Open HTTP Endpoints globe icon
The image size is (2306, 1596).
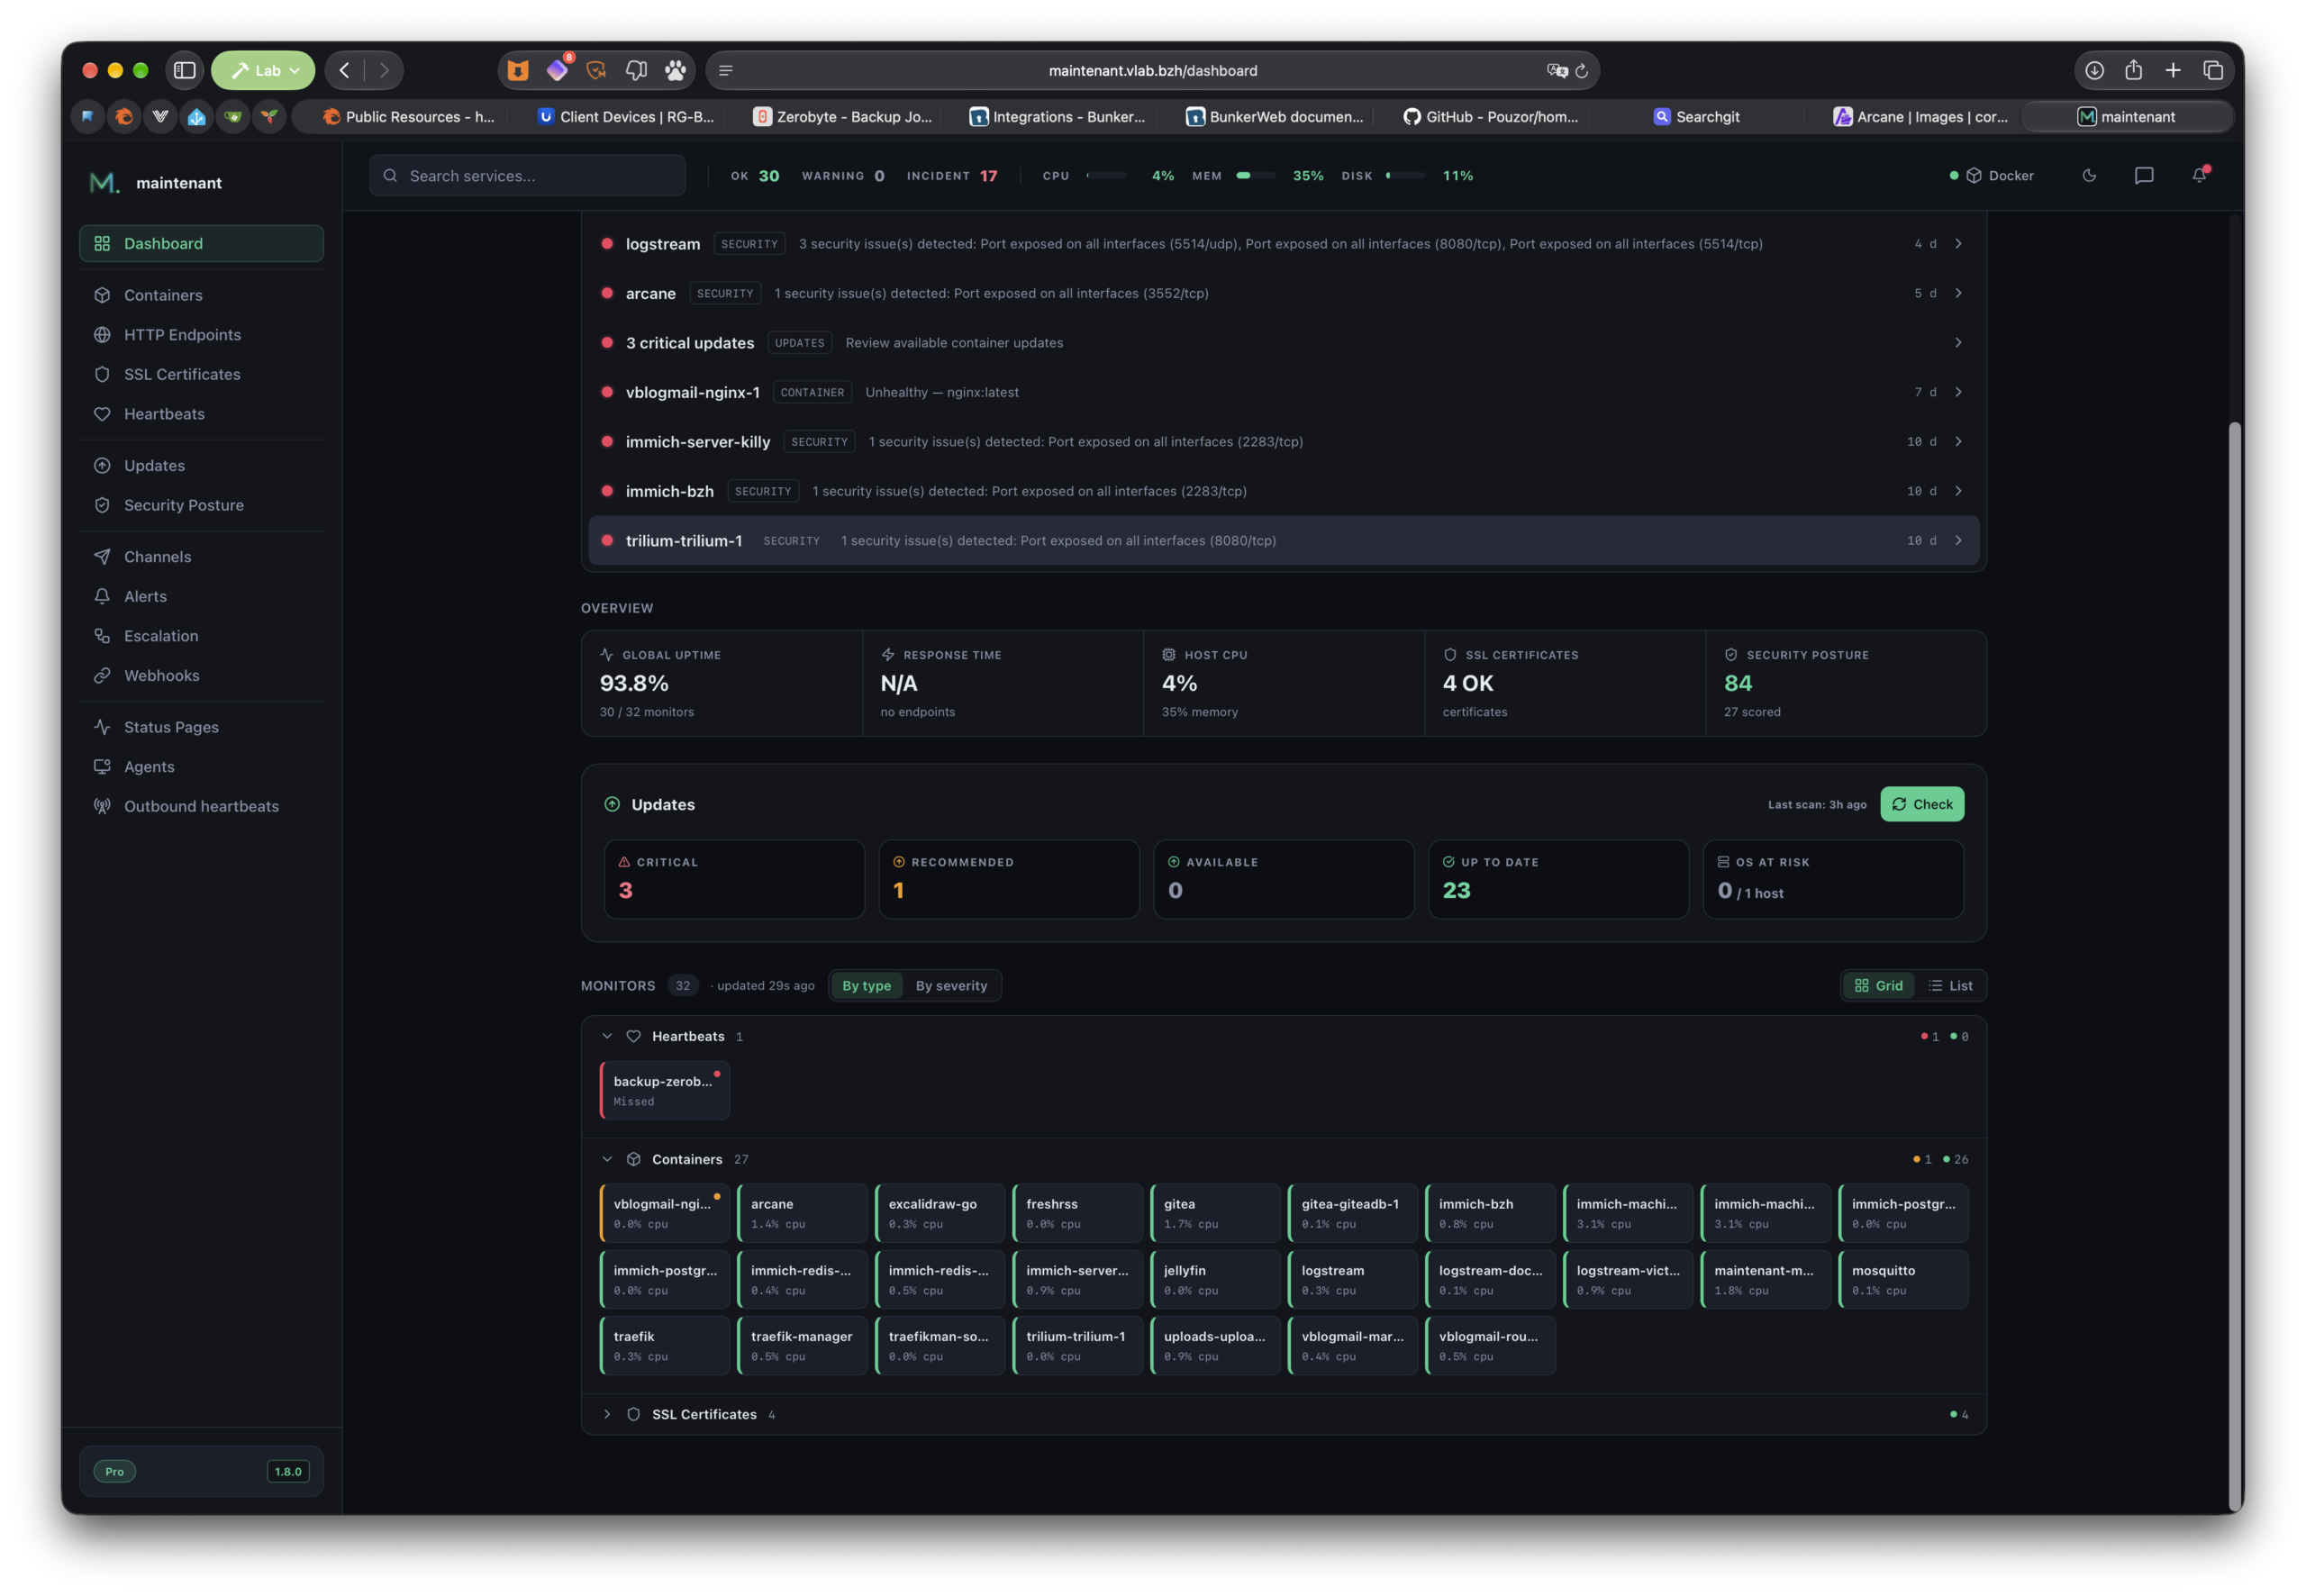[x=102, y=335]
